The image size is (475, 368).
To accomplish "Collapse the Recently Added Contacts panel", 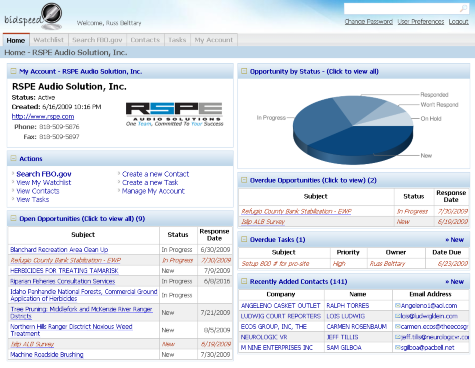I will tap(244, 281).
